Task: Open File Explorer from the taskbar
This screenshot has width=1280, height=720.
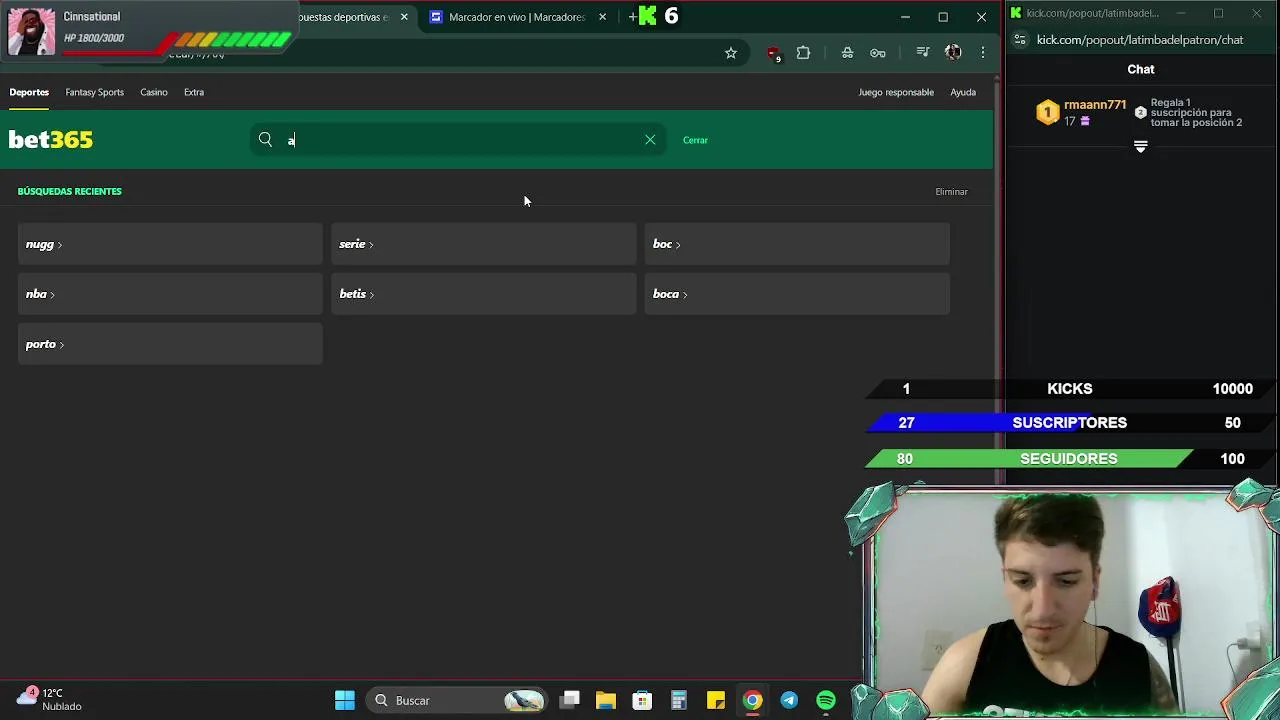Action: click(x=606, y=701)
